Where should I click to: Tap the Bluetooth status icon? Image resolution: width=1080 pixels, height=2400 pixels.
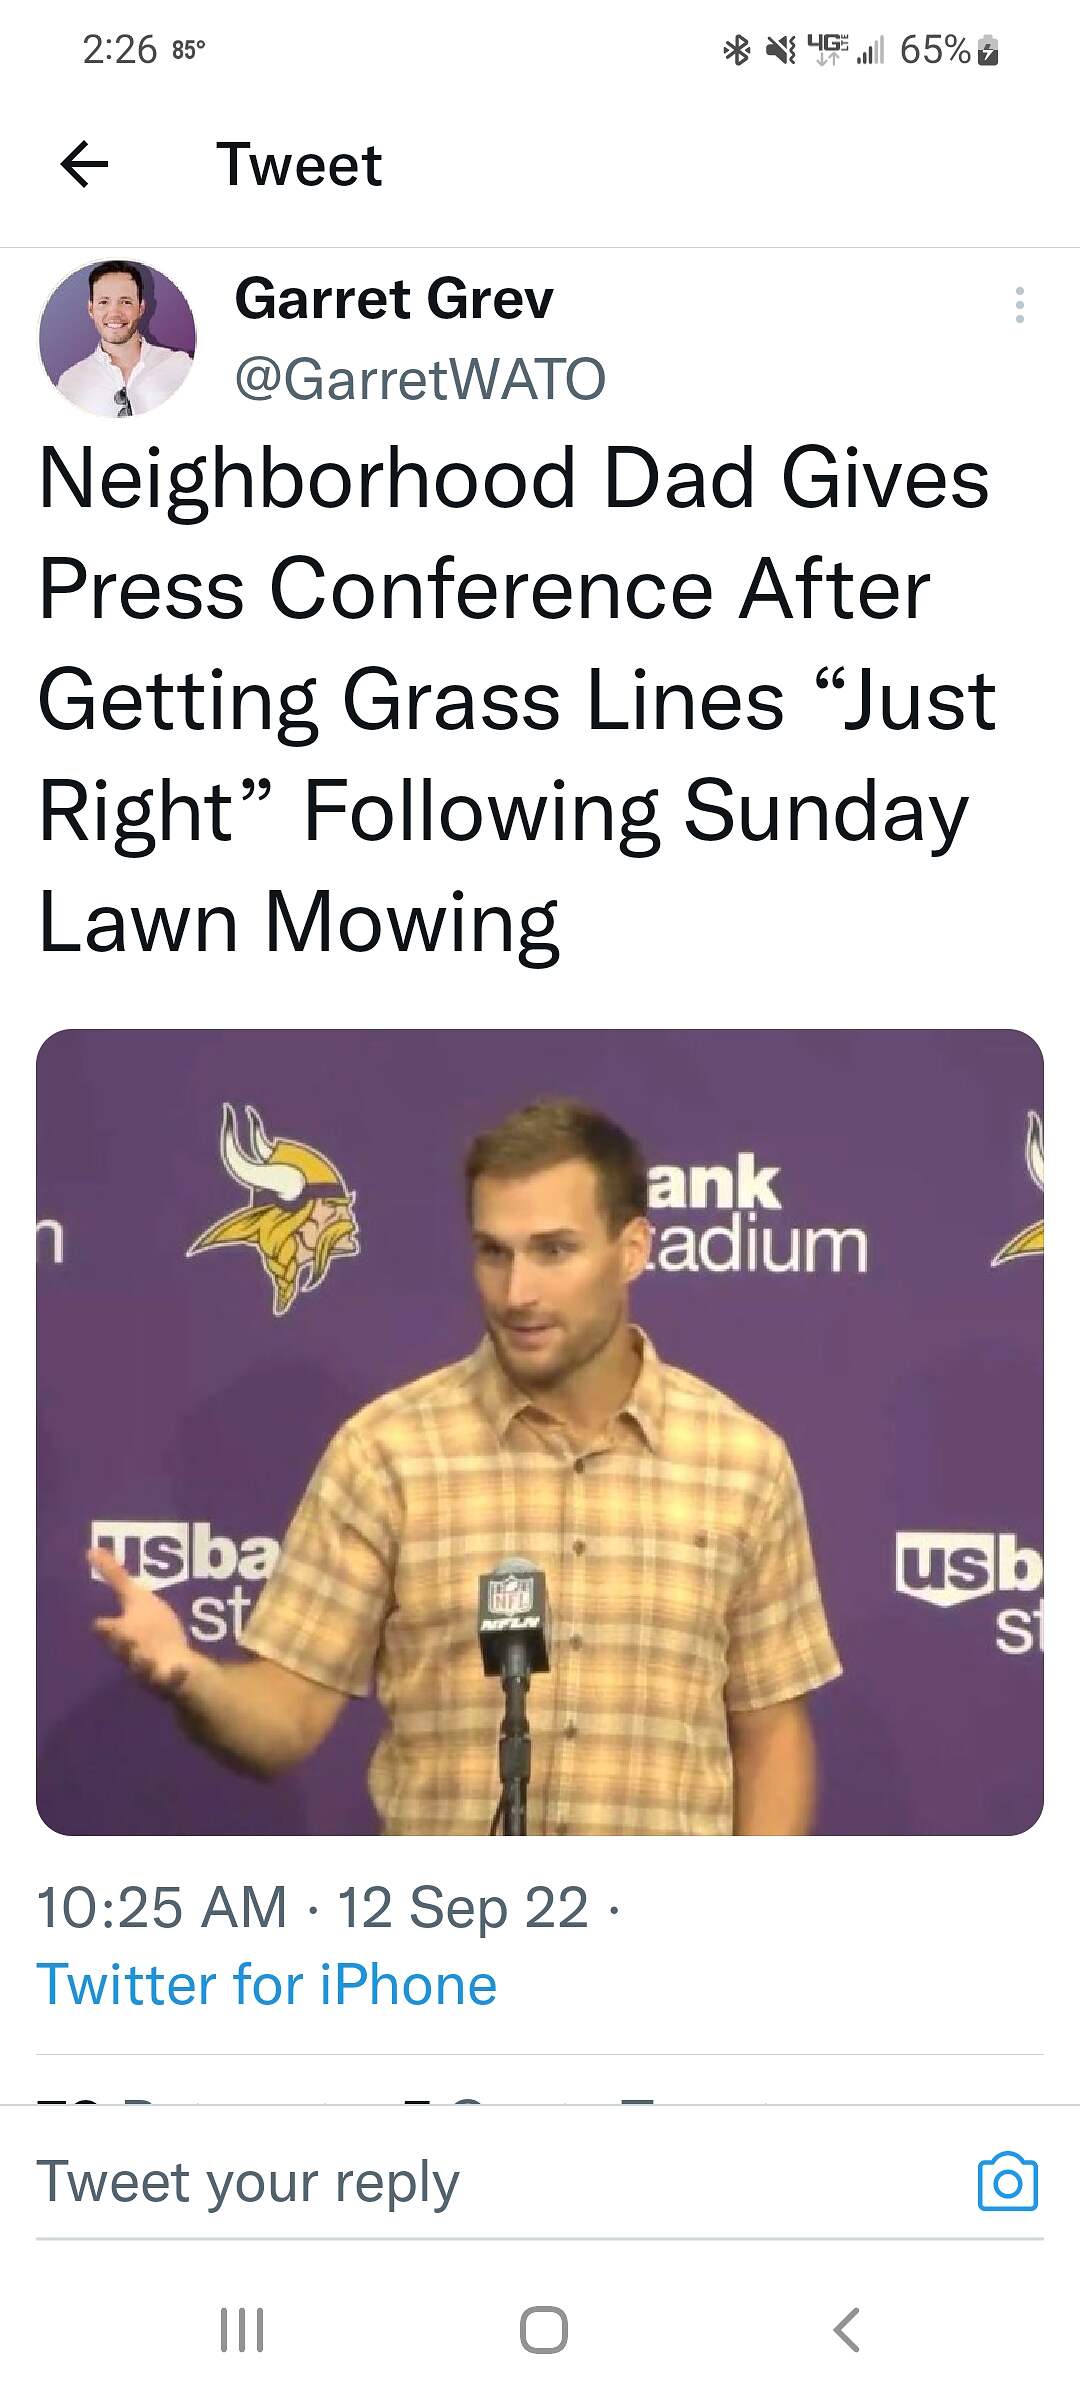pyautogui.click(x=737, y=49)
